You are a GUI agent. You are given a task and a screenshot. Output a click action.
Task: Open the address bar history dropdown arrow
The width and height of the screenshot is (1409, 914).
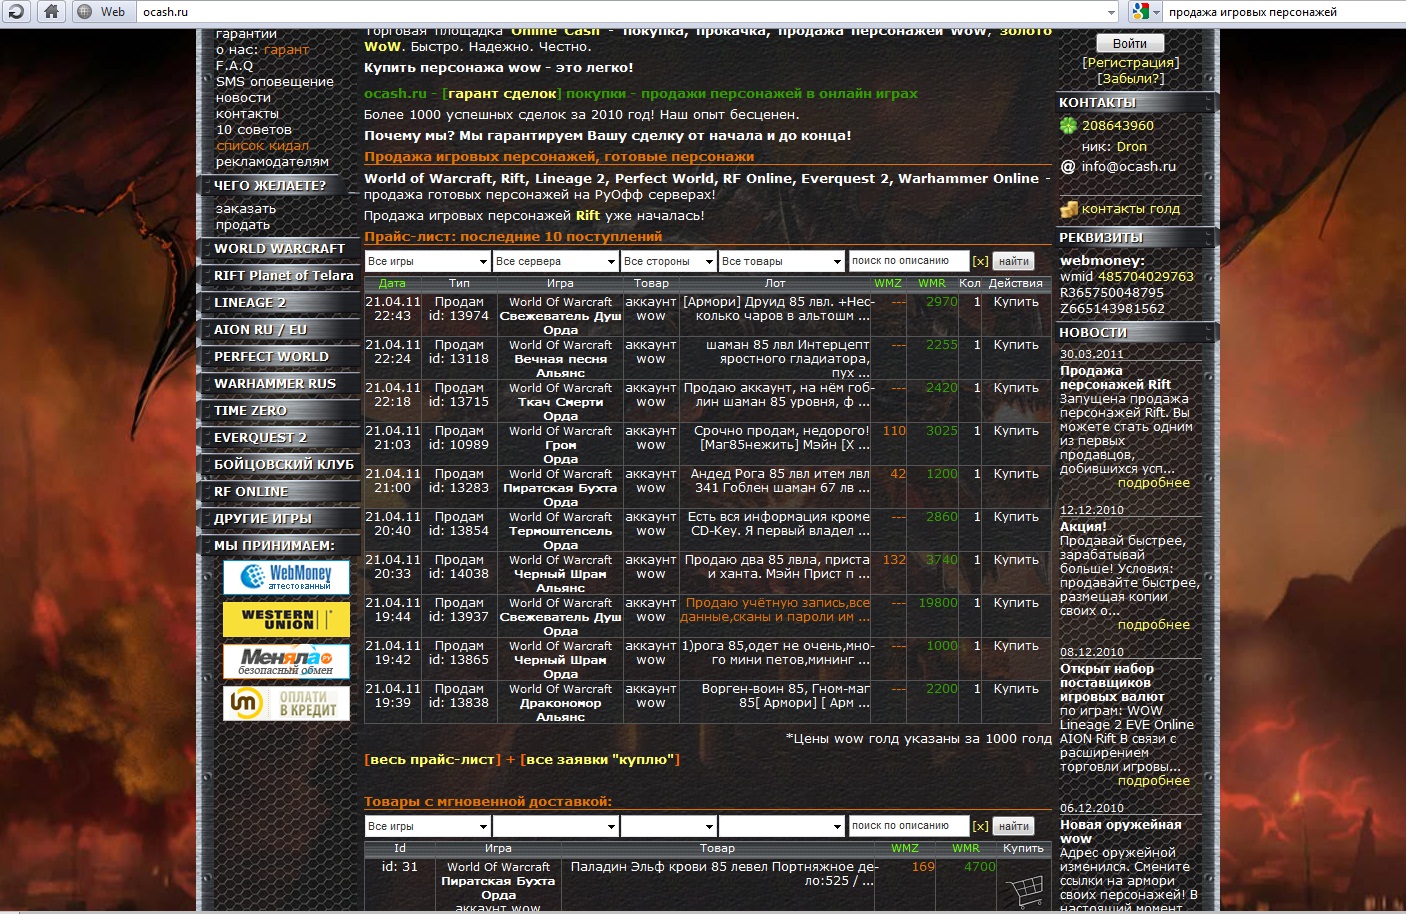pyautogui.click(x=1111, y=12)
